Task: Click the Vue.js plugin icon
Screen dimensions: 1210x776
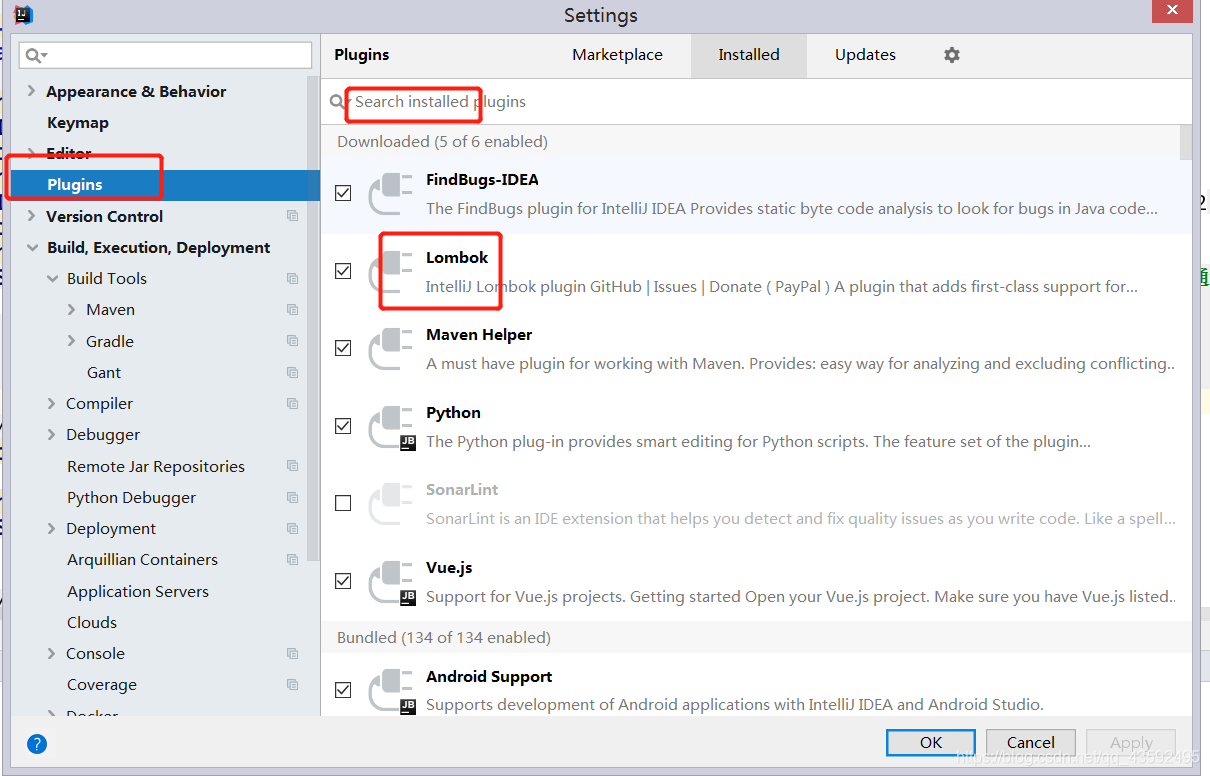Action: tap(391, 581)
